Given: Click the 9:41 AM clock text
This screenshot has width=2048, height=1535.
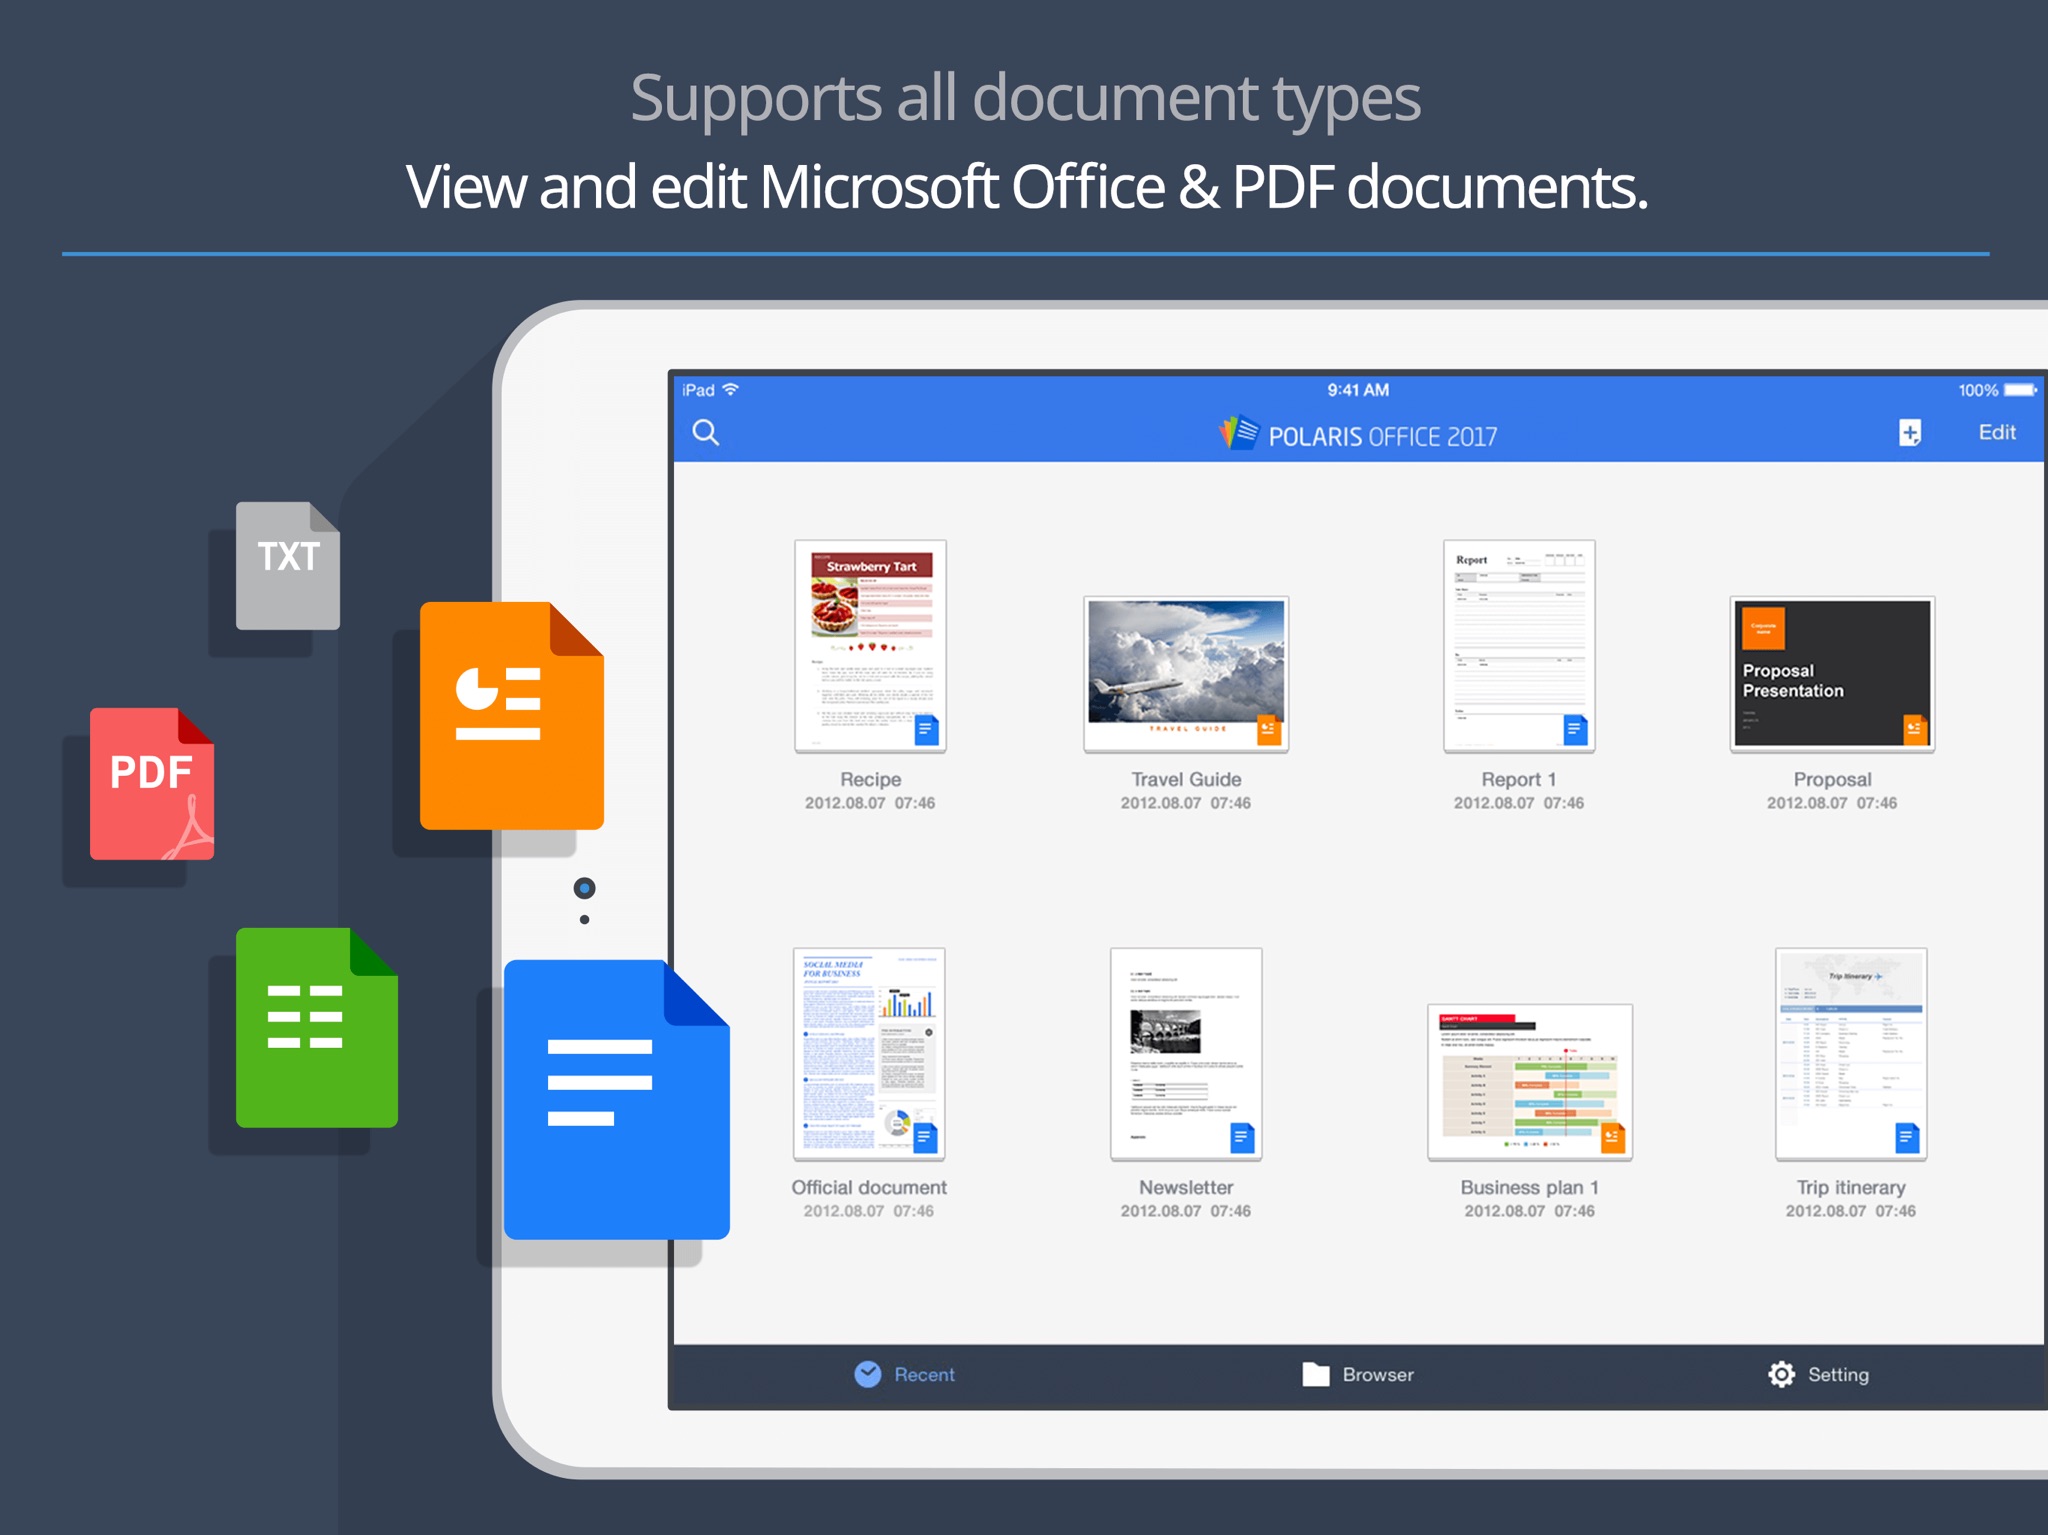Looking at the screenshot, I should pyautogui.click(x=1358, y=390).
